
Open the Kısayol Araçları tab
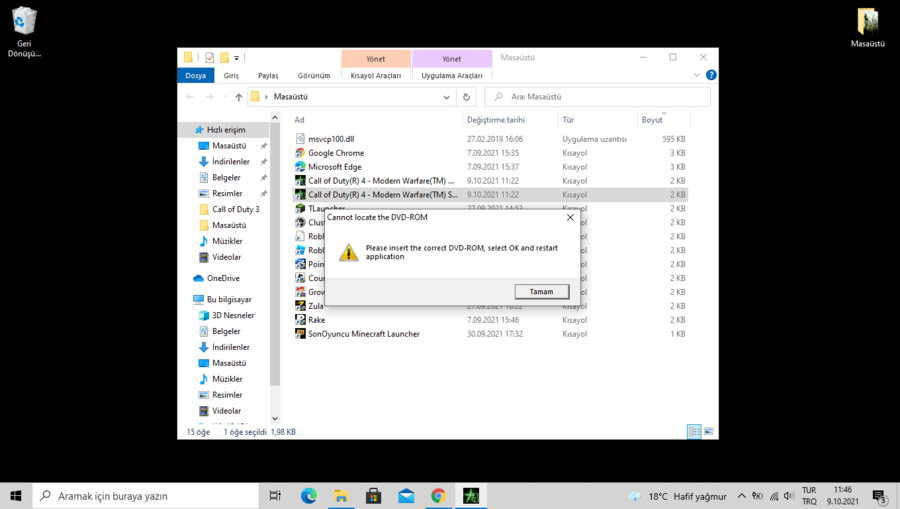tap(375, 75)
